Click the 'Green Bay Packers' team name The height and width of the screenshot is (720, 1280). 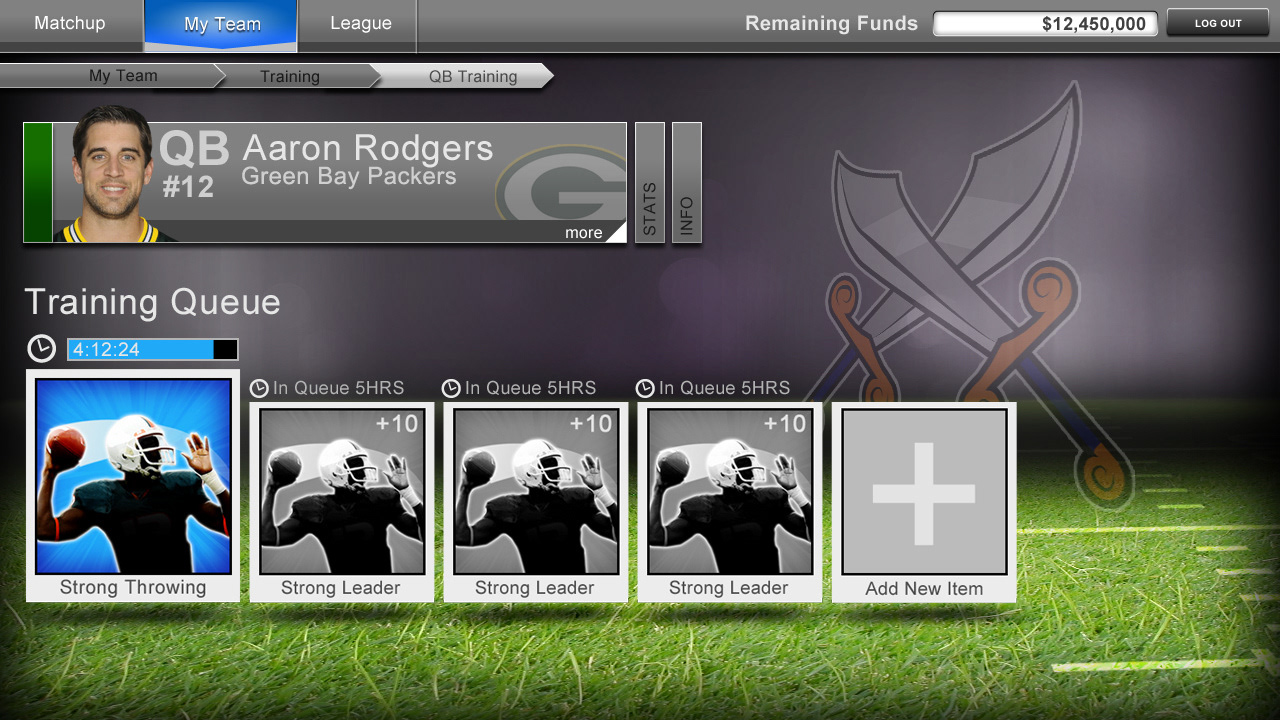tap(349, 177)
